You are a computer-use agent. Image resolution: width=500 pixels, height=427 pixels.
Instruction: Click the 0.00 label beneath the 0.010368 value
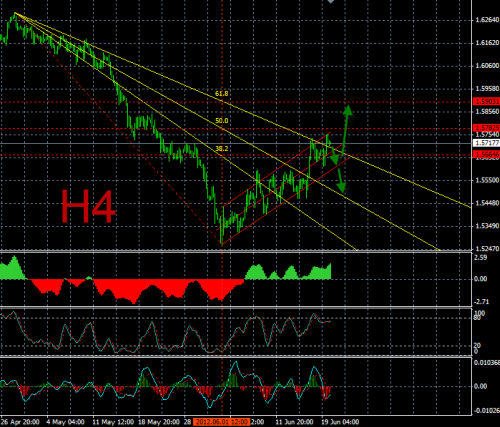point(481,386)
